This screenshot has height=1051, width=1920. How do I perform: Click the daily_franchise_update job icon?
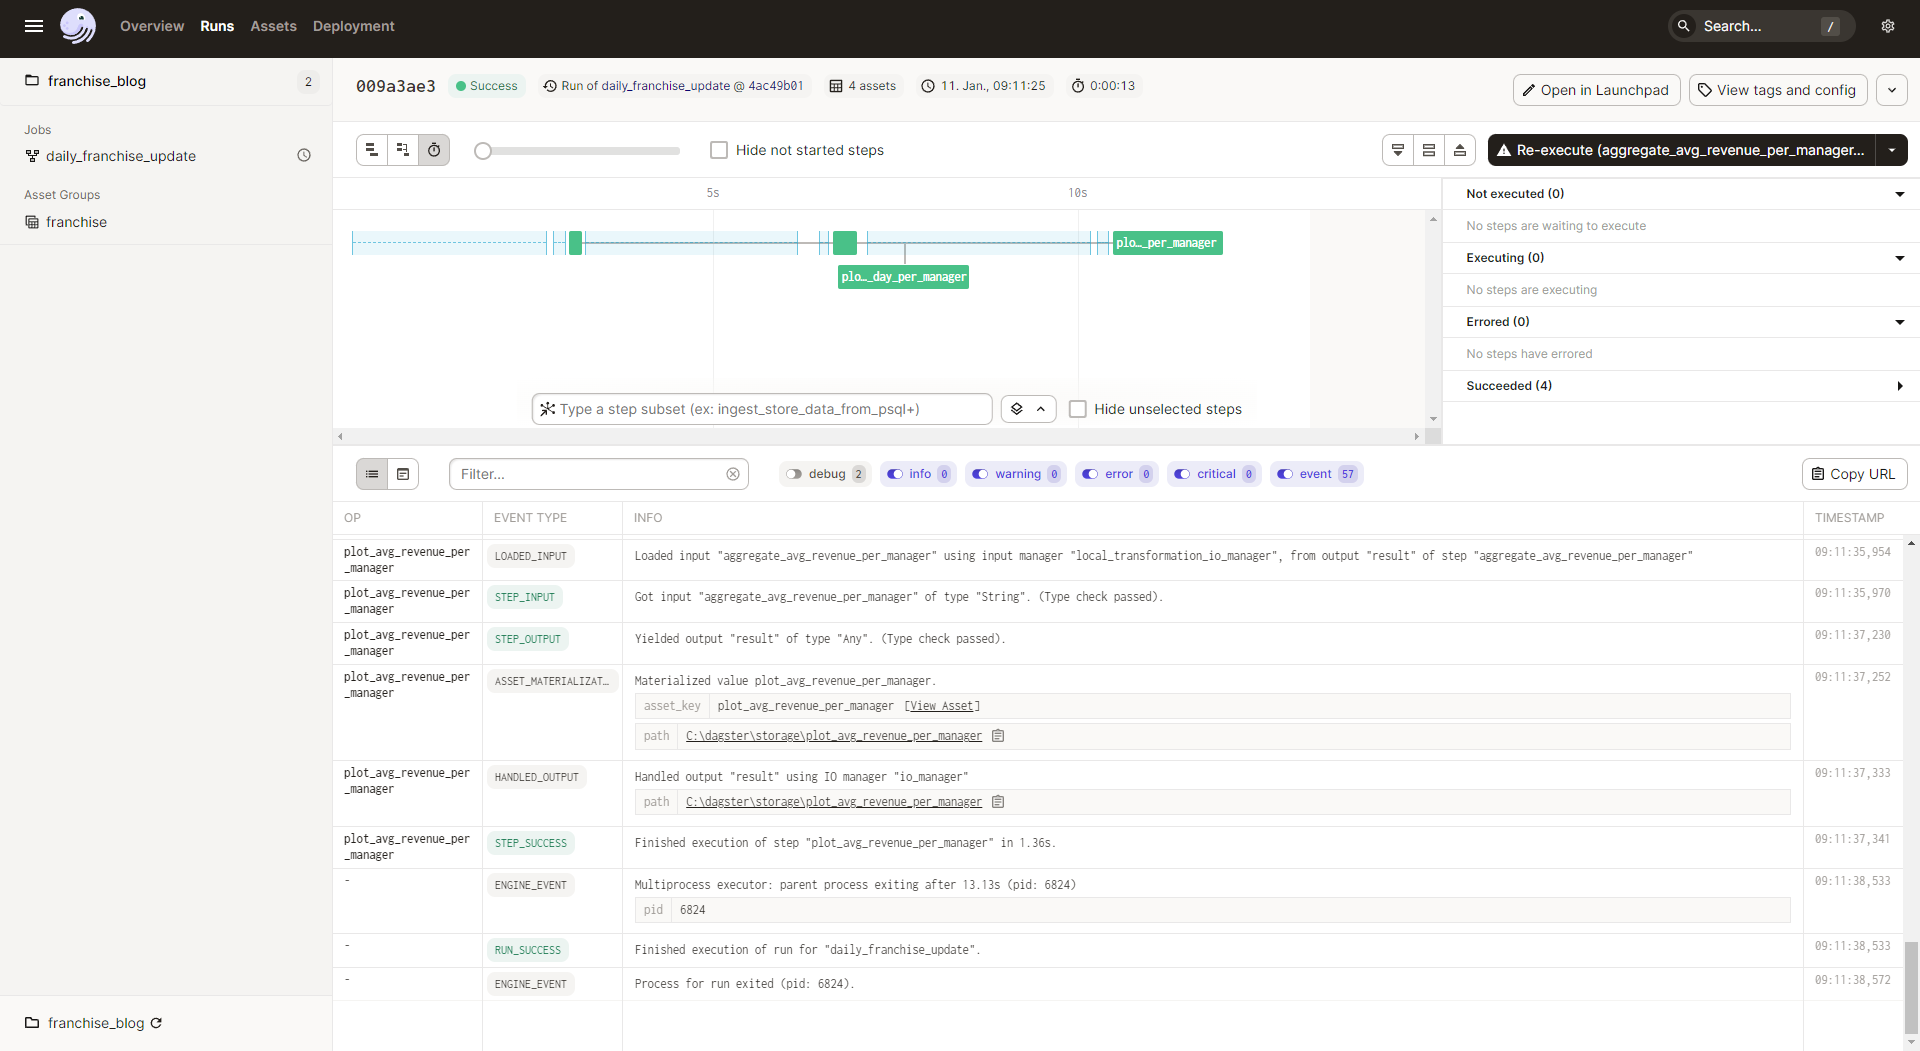(x=32, y=156)
